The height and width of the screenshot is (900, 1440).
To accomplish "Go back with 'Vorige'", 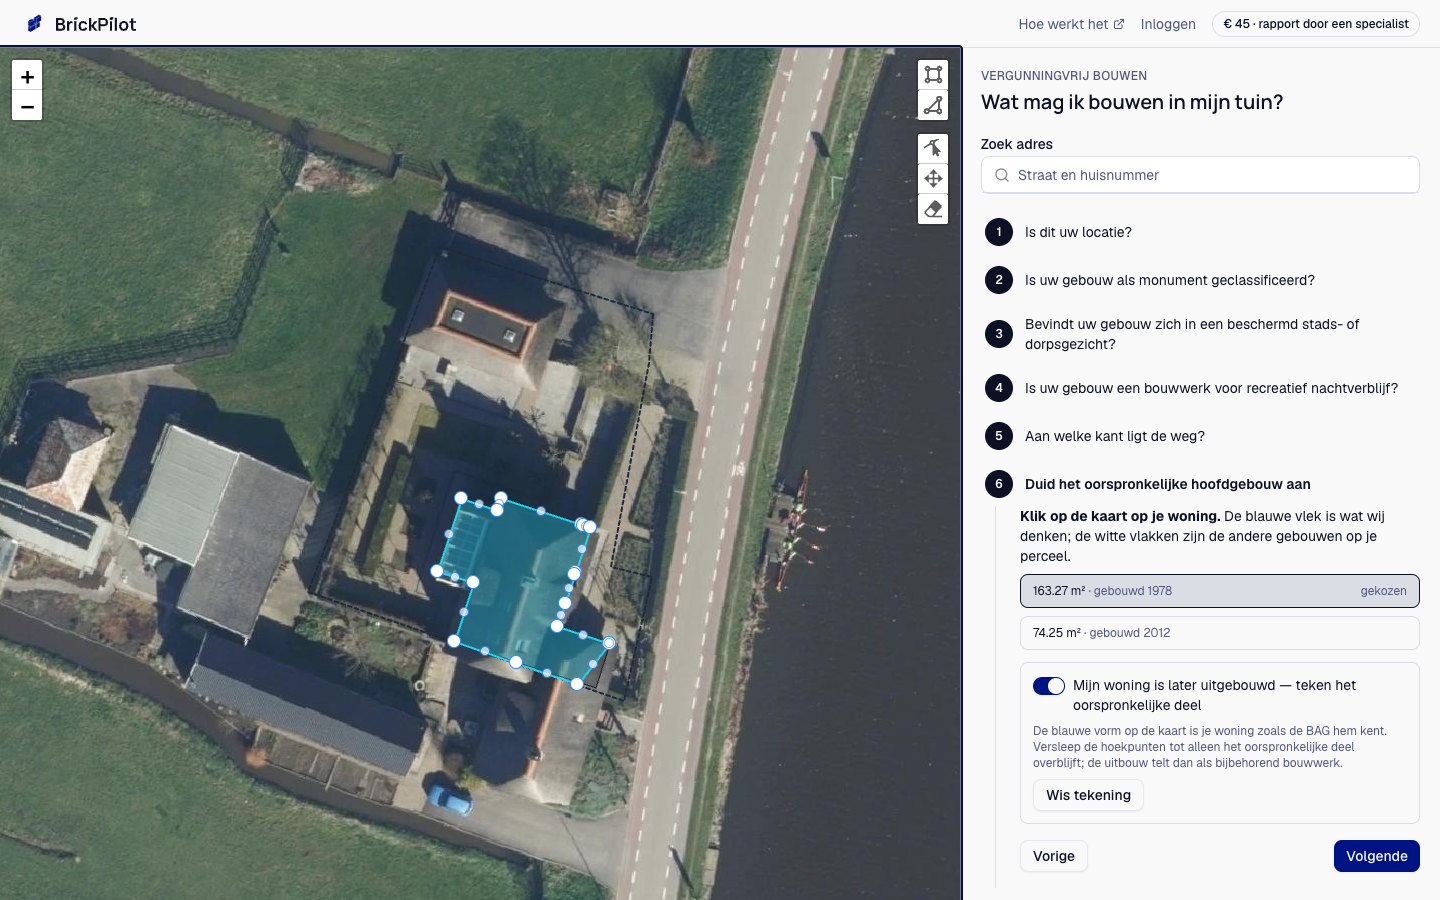I will (1054, 856).
